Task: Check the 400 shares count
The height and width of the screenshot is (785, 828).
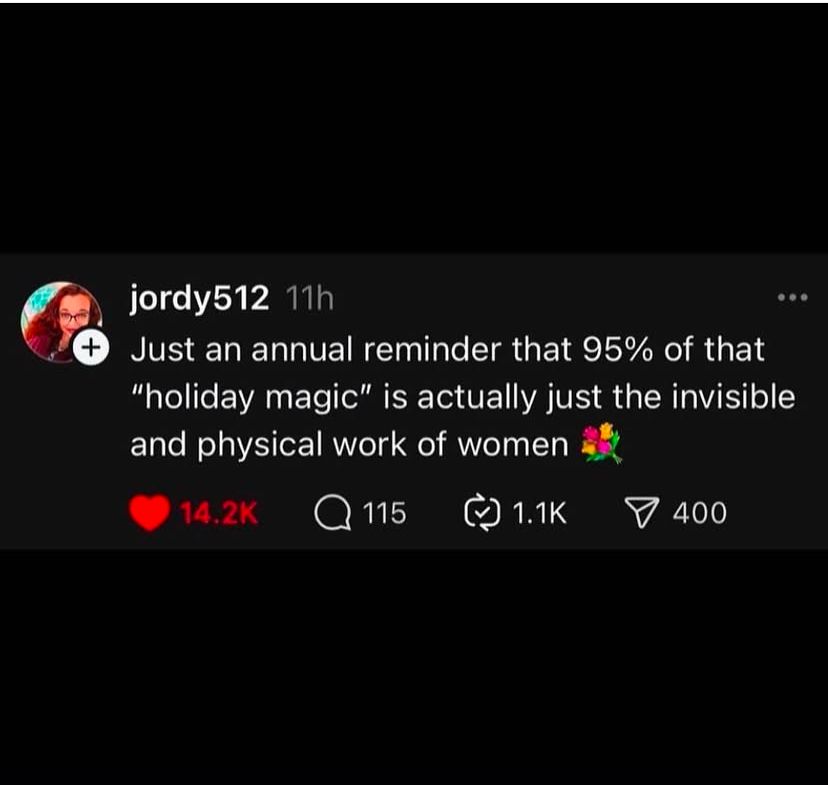Action: (x=700, y=513)
